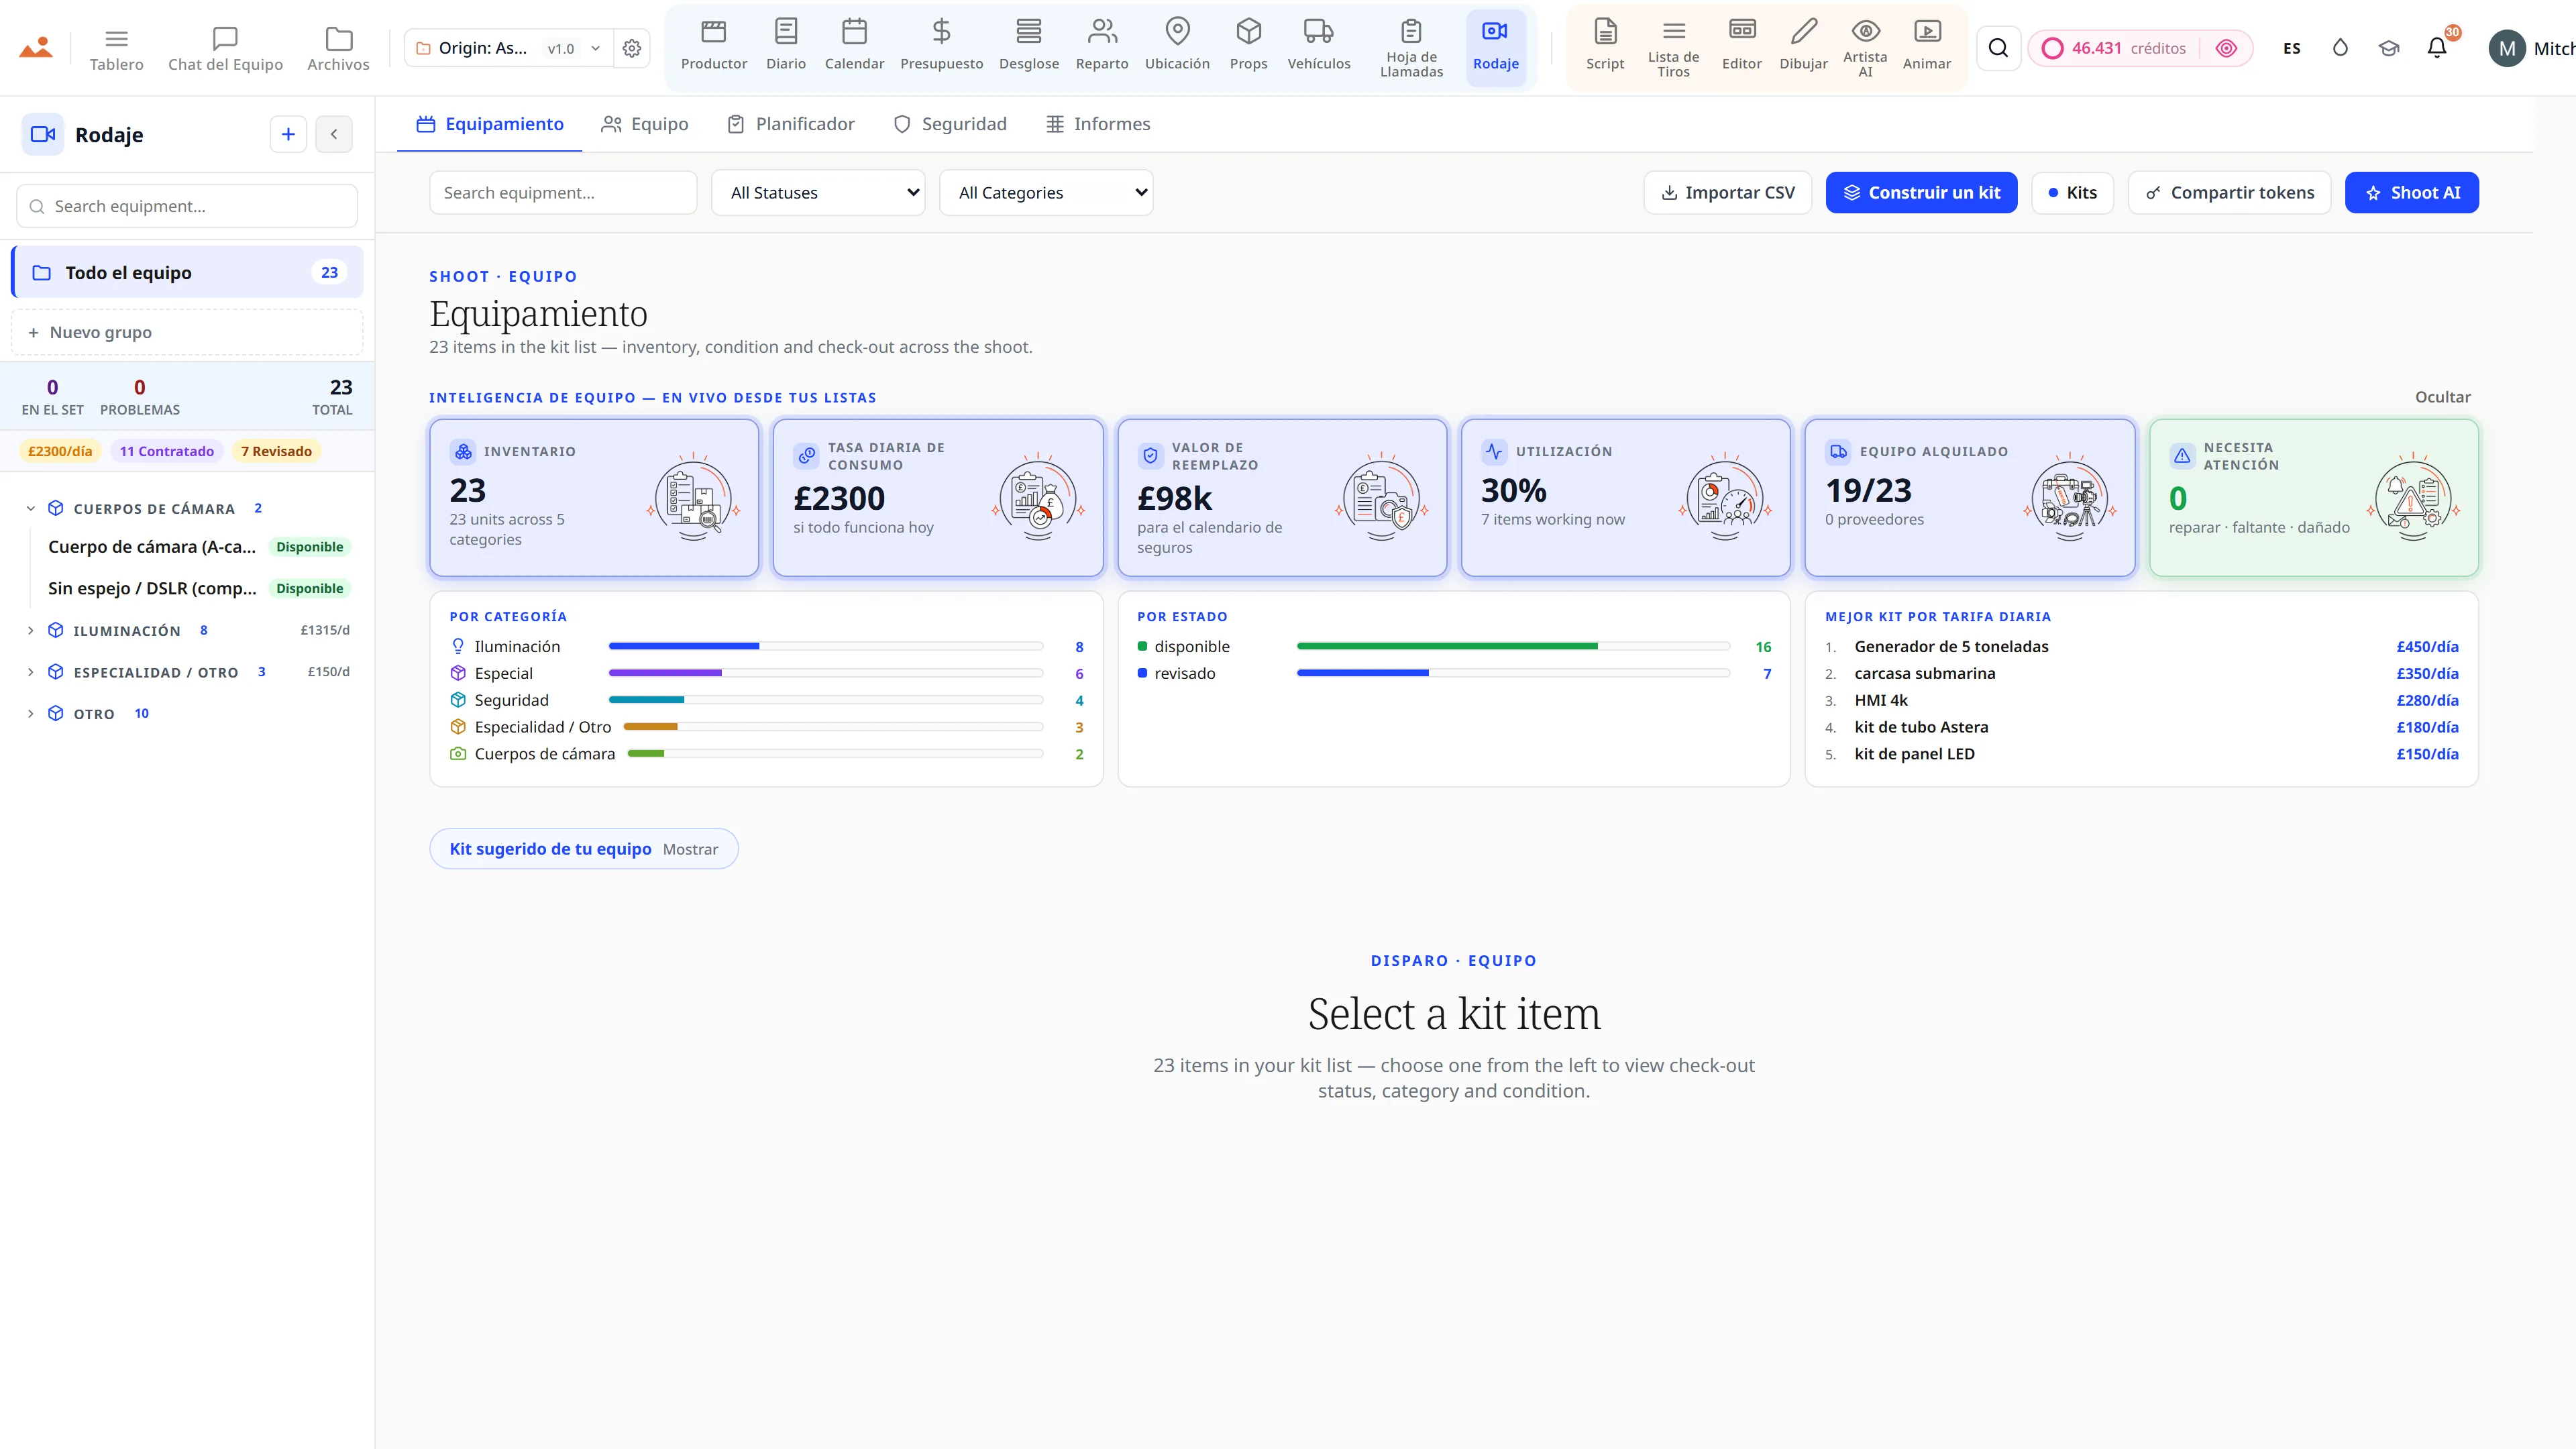
Task: Switch to the Informes tab
Action: [x=1098, y=124]
